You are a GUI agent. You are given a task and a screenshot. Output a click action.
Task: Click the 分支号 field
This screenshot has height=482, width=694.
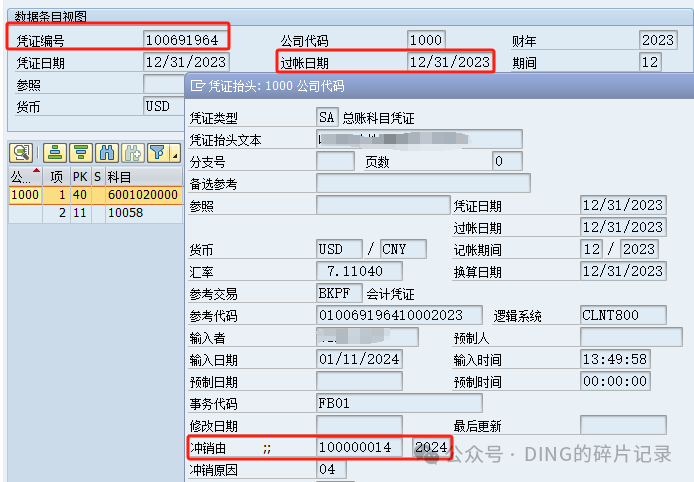pyautogui.click(x=335, y=162)
